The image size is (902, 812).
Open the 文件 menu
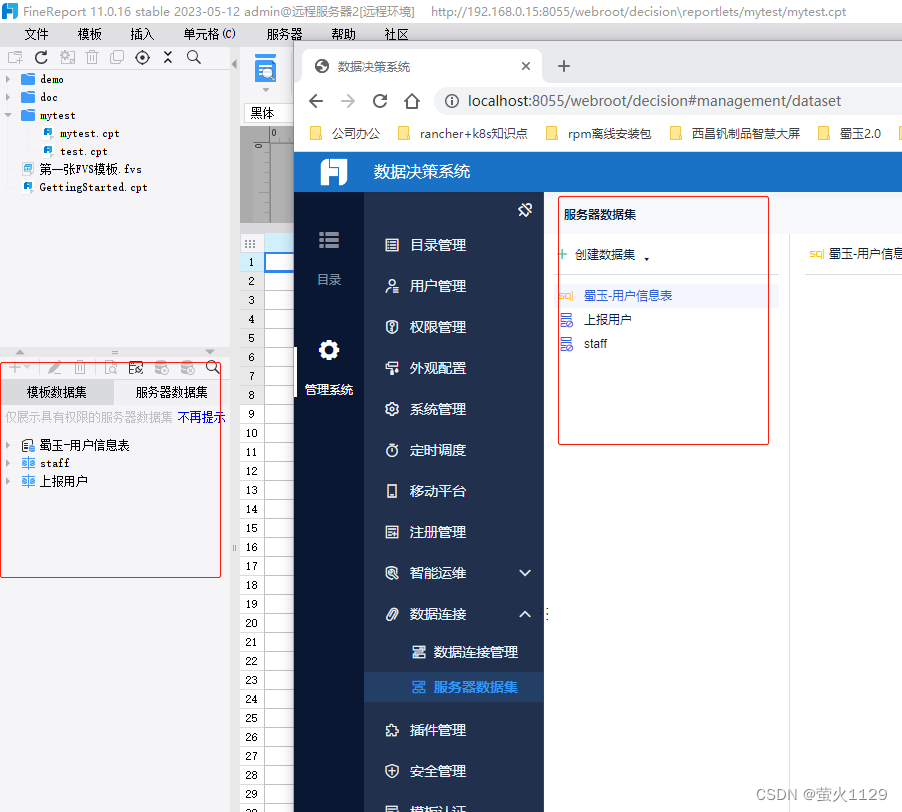(x=36, y=35)
